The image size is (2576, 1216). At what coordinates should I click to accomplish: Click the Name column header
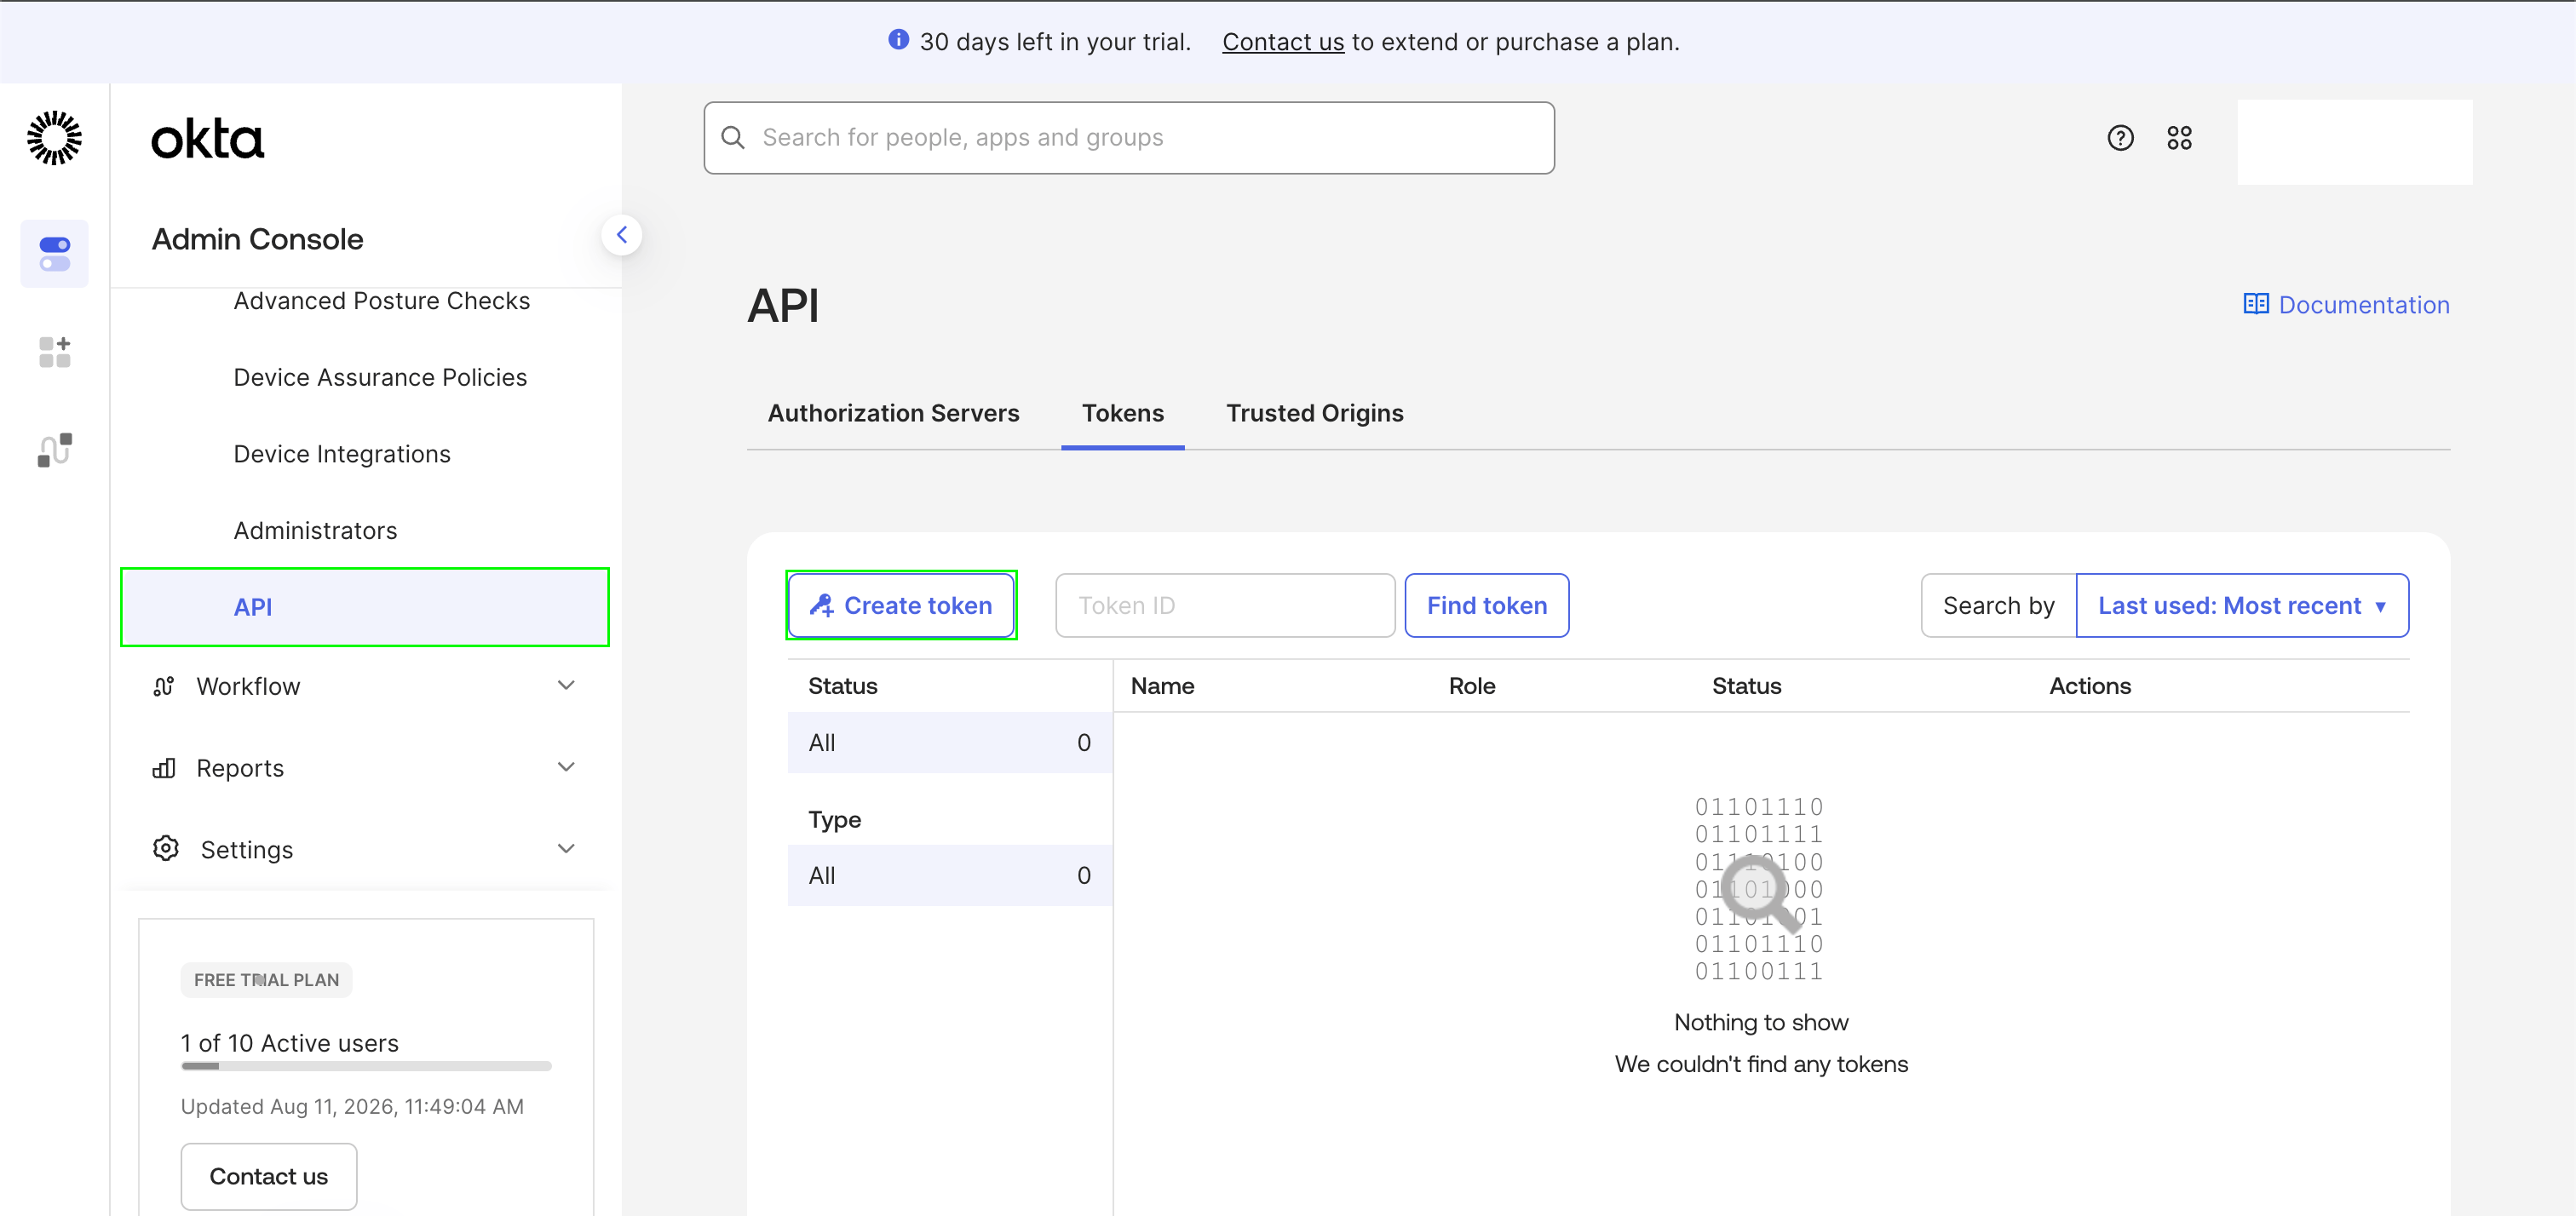pyautogui.click(x=1163, y=686)
